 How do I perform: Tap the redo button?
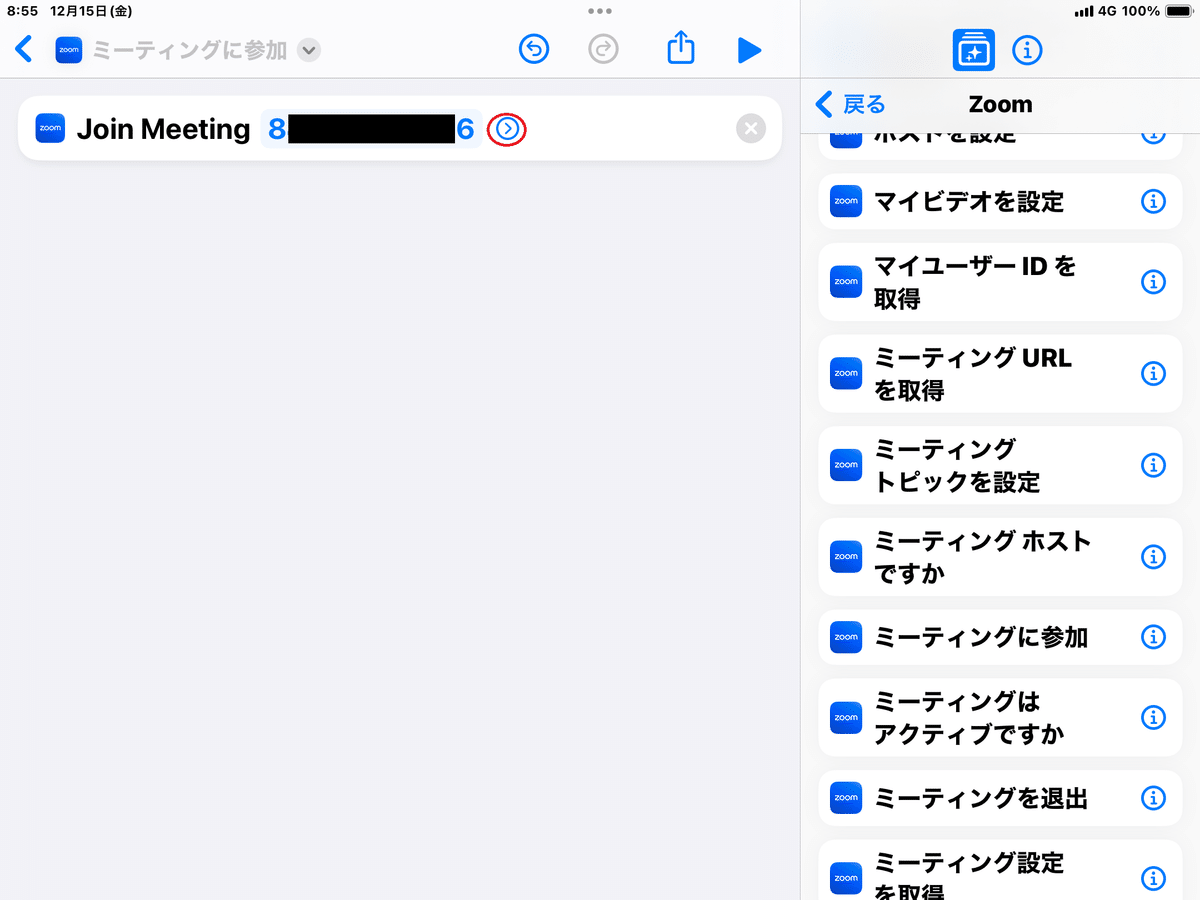click(x=603, y=49)
